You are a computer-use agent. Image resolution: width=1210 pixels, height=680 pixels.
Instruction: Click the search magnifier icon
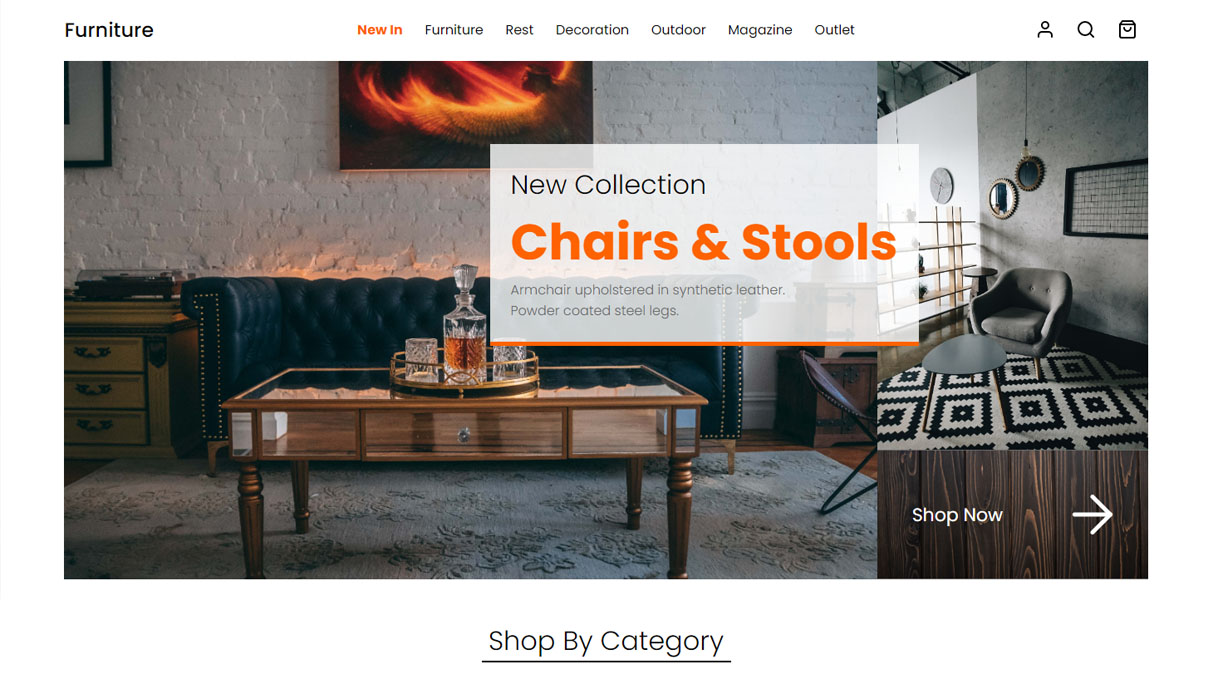pyautogui.click(x=1086, y=30)
